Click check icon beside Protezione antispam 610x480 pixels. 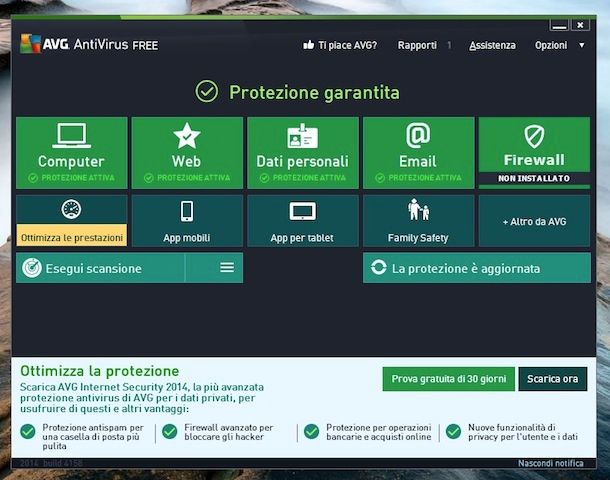tap(28, 432)
